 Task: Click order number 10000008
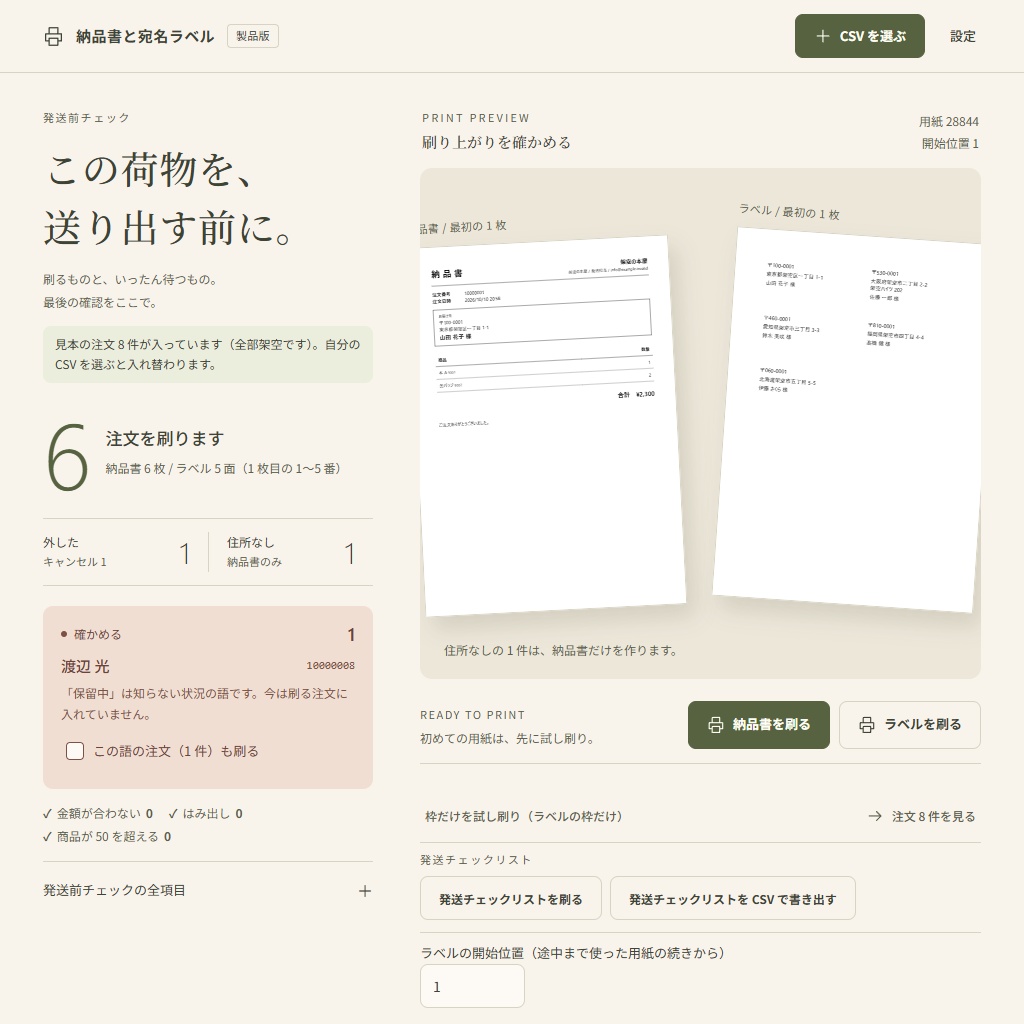(330, 665)
